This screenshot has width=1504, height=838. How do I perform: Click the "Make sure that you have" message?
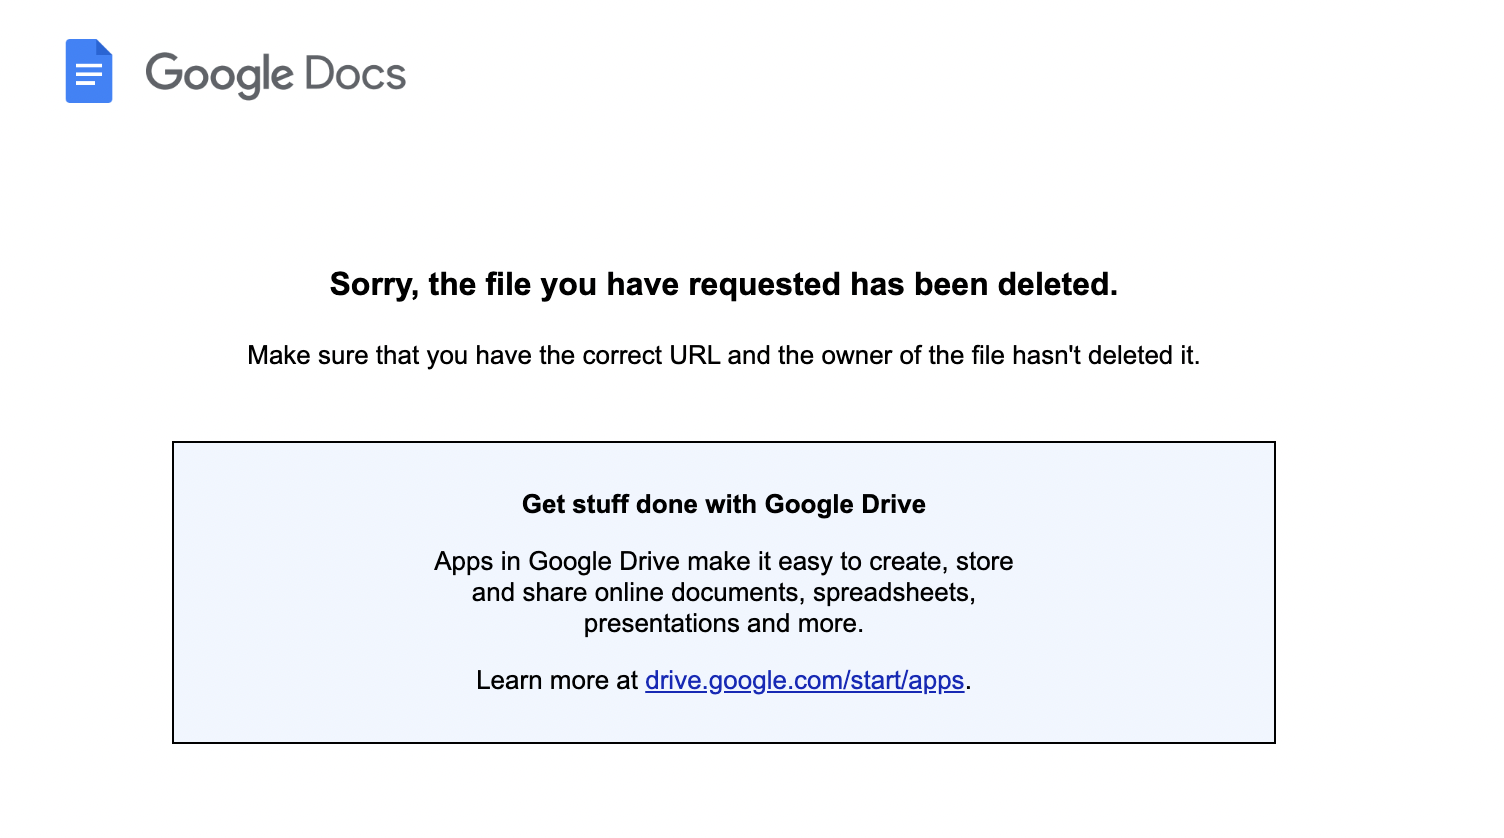click(723, 355)
